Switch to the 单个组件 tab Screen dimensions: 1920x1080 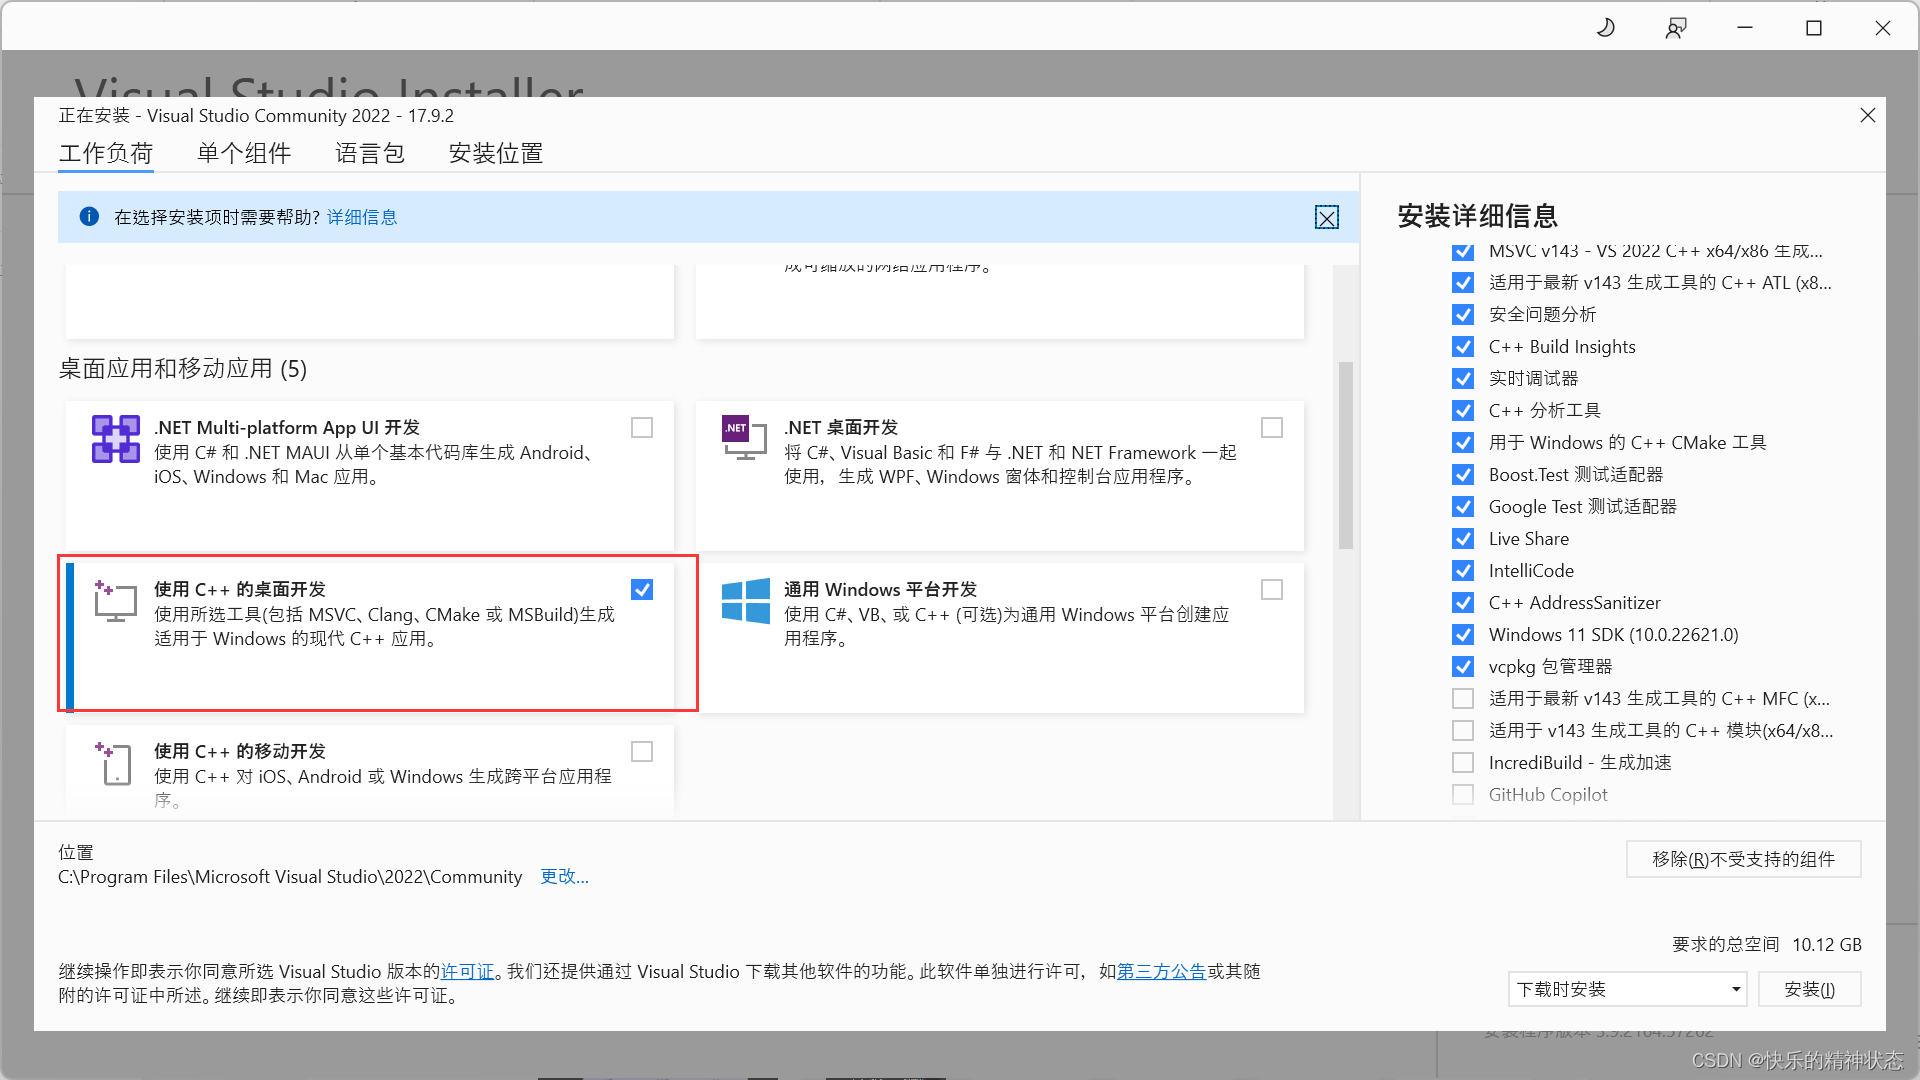coord(244,154)
